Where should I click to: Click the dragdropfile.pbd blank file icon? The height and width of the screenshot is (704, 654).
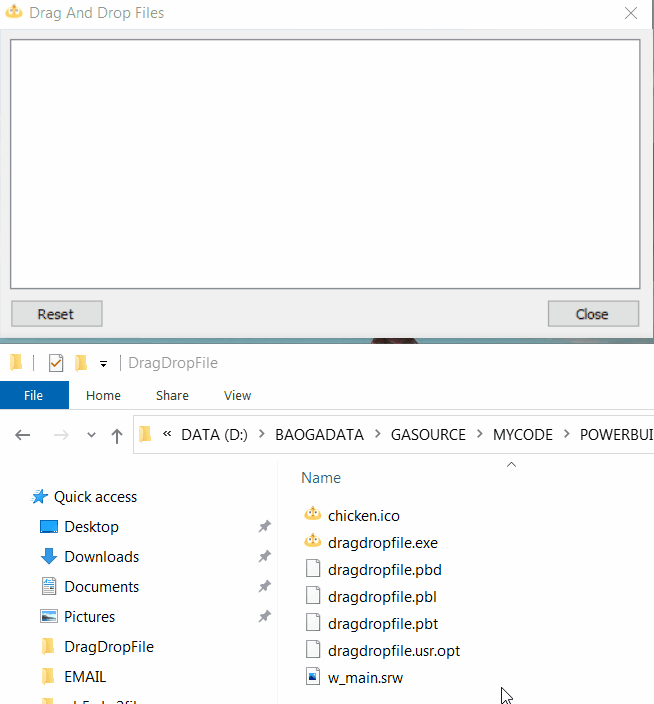point(313,568)
